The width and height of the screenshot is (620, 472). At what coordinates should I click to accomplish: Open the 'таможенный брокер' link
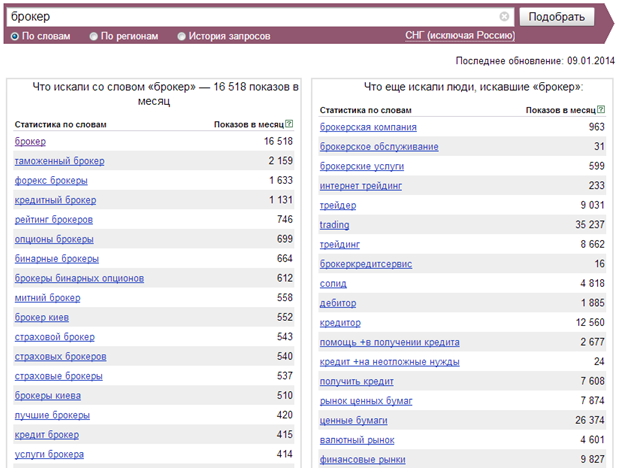click(x=60, y=161)
